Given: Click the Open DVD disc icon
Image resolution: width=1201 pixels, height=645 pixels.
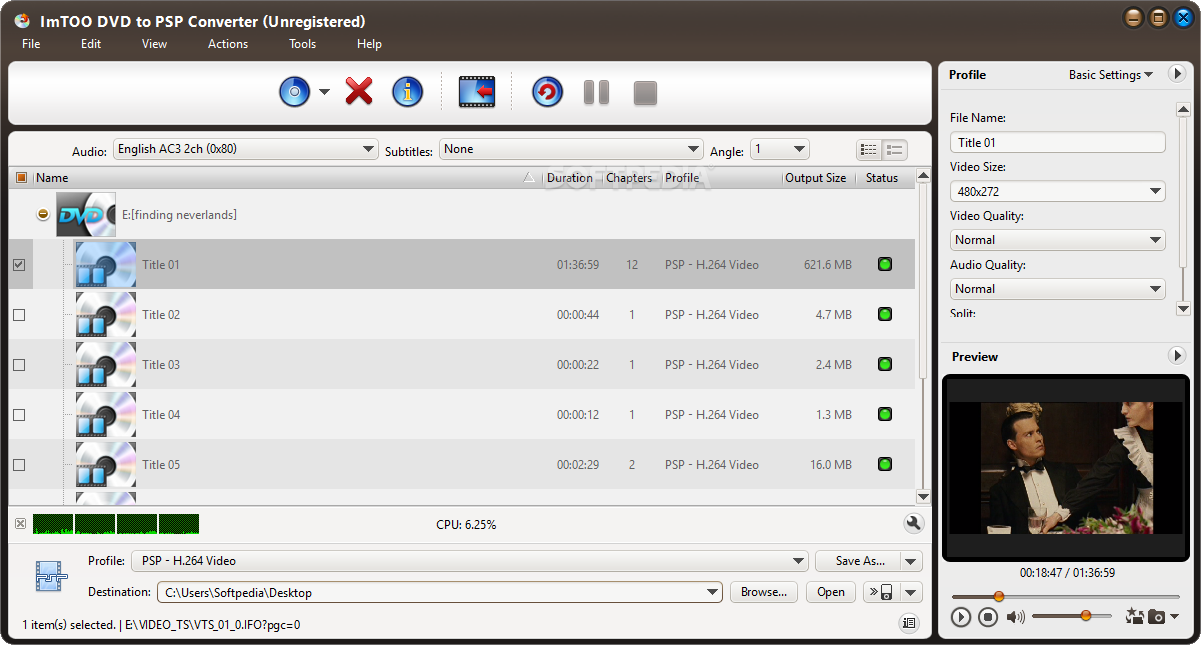Looking at the screenshot, I should 294,93.
